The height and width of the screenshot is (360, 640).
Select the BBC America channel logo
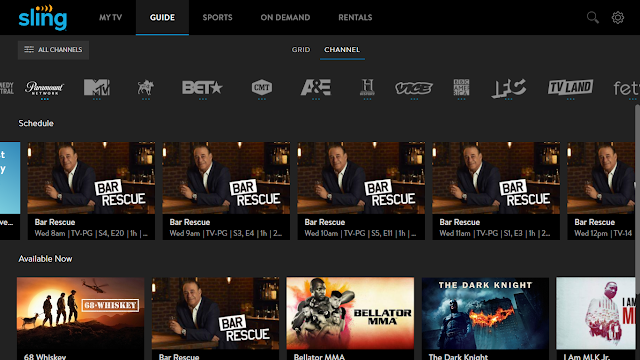coord(461,87)
